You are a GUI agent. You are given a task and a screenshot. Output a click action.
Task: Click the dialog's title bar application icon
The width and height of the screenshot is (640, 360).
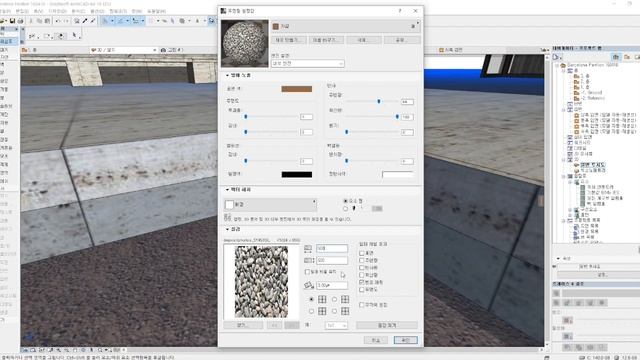[x=223, y=11]
